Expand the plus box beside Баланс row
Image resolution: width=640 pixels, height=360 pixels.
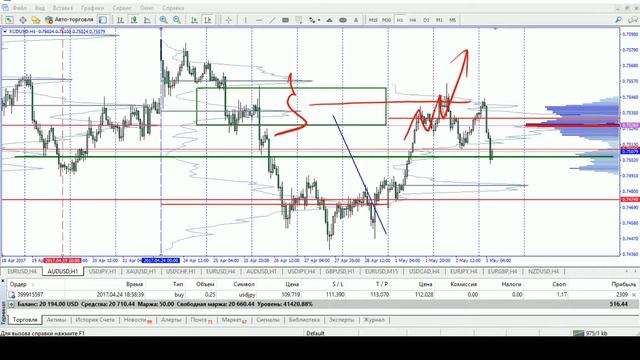pos(11,304)
